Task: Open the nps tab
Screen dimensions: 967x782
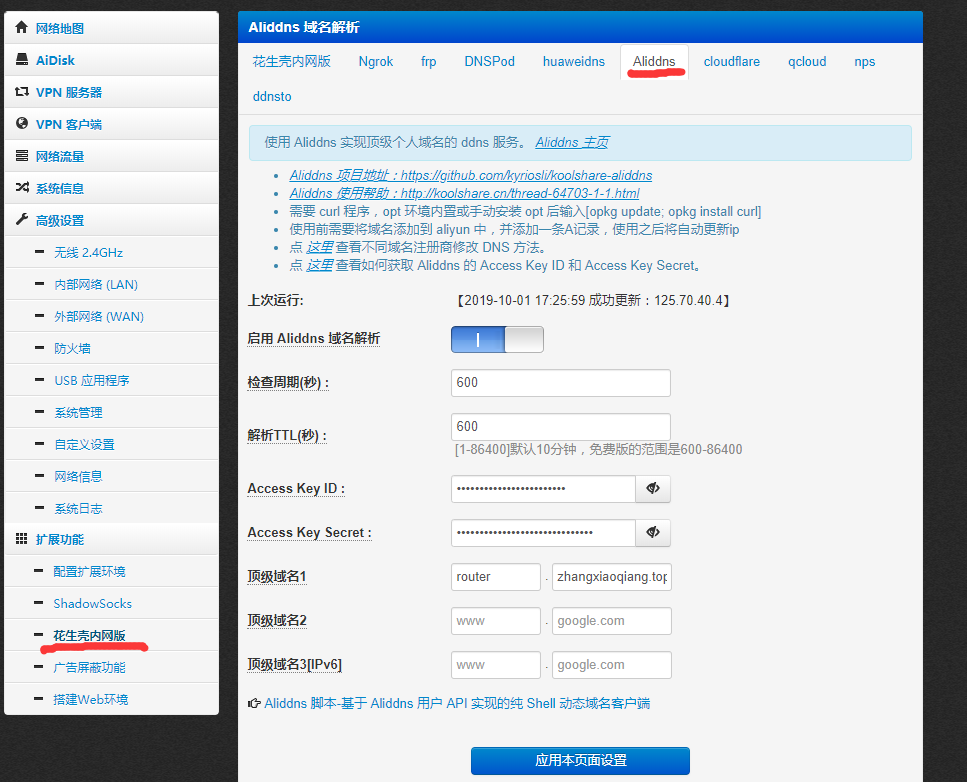Action: (x=865, y=62)
